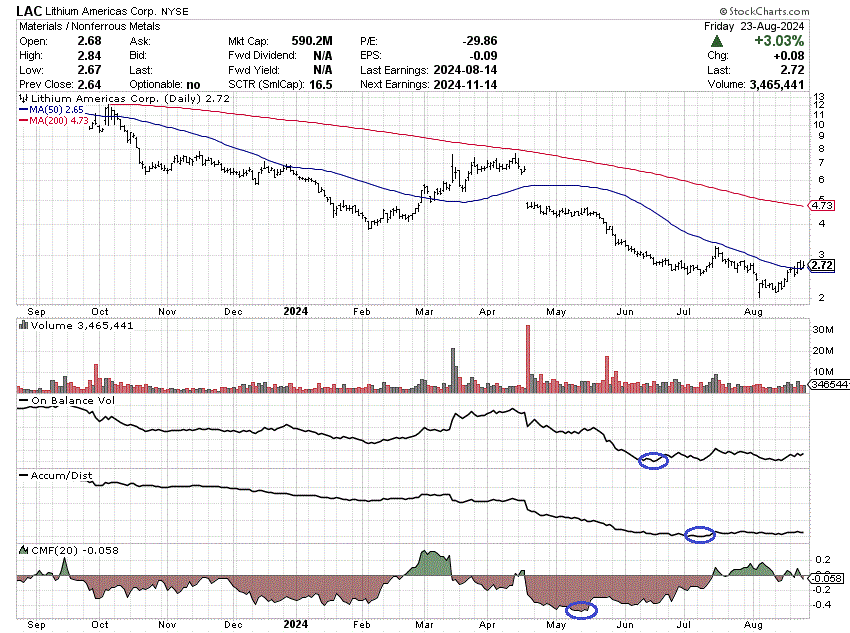This screenshot has width=850, height=633.
Task: Click the header Volume value 3,465,441
Action: pyautogui.click(x=777, y=85)
